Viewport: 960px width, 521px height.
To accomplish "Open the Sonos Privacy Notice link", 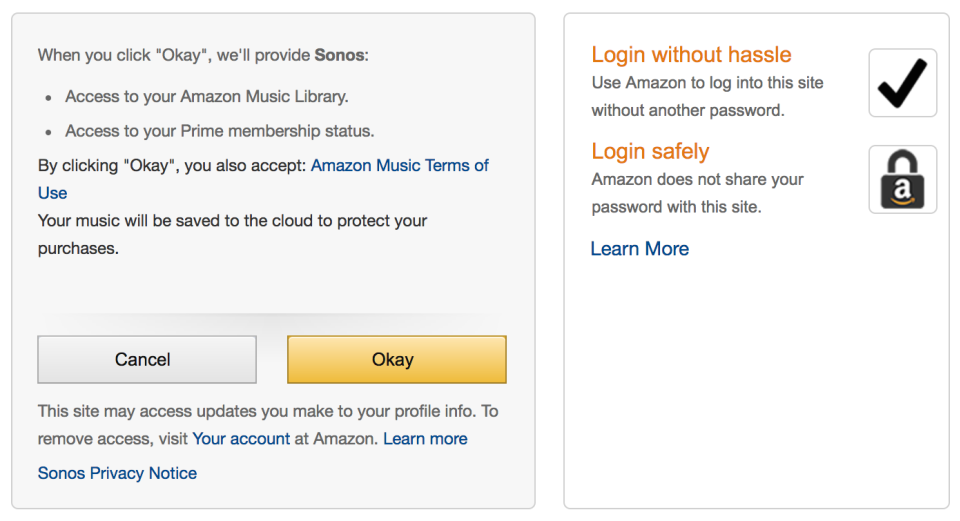I will (118, 473).
